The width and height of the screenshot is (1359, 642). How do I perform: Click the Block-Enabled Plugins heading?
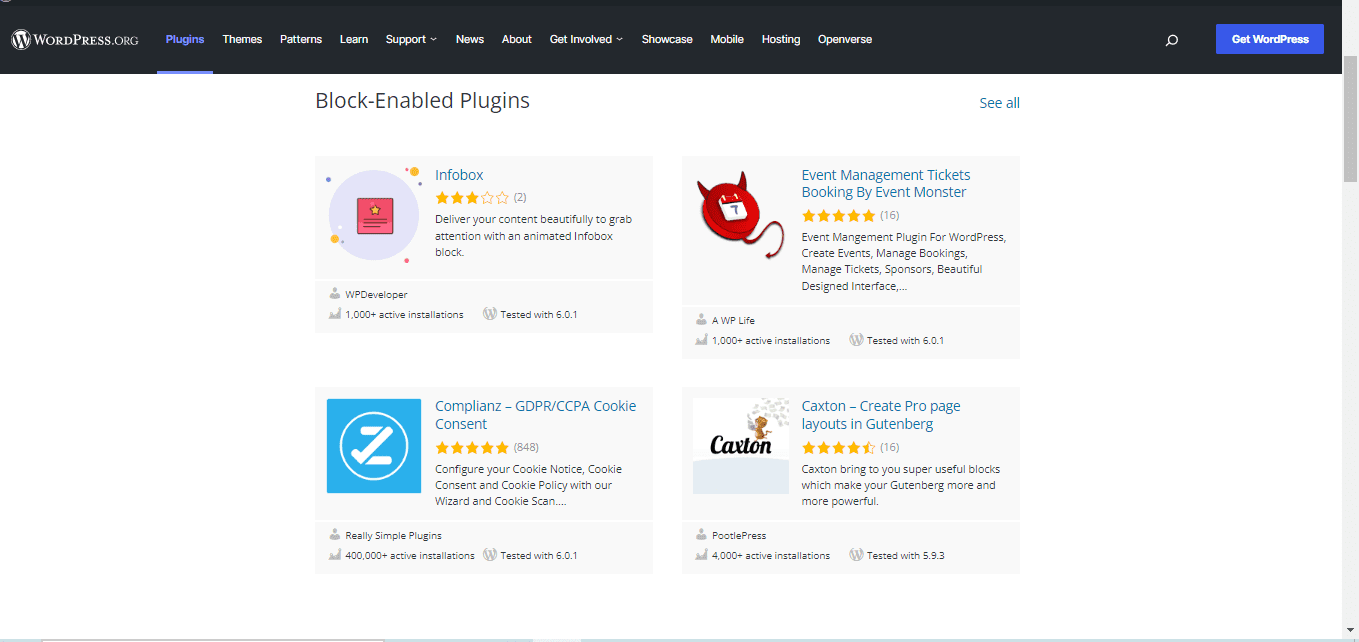pyautogui.click(x=422, y=101)
